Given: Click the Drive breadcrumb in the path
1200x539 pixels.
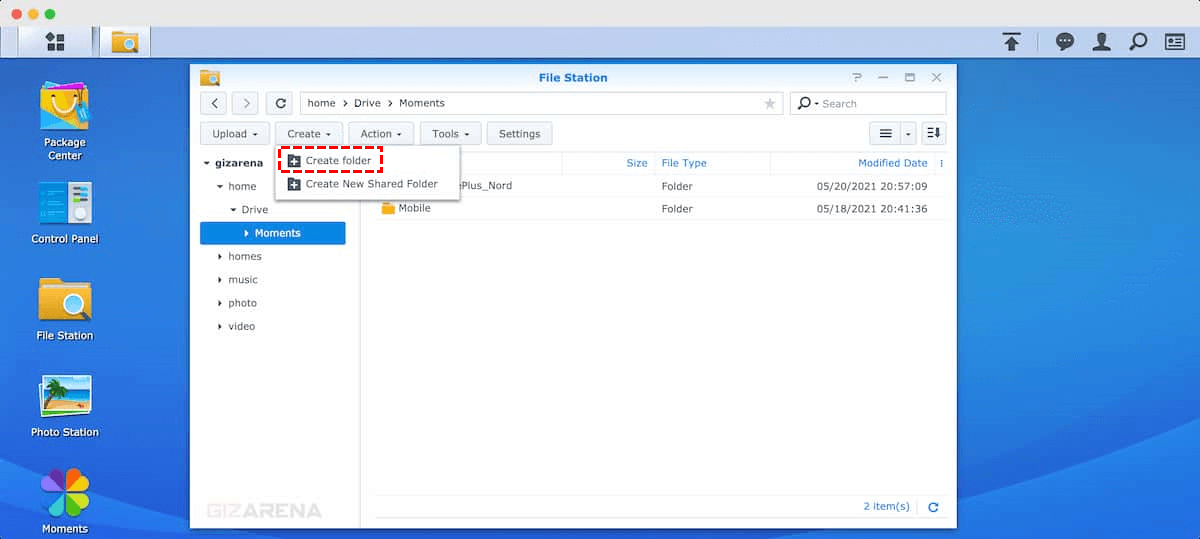Looking at the screenshot, I should click(367, 103).
